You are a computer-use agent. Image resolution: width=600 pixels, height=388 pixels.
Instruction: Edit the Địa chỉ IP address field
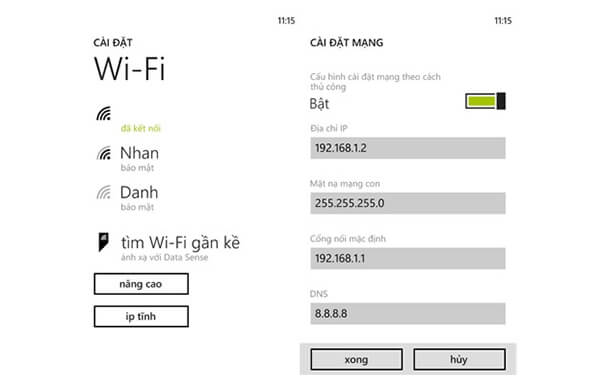408,148
